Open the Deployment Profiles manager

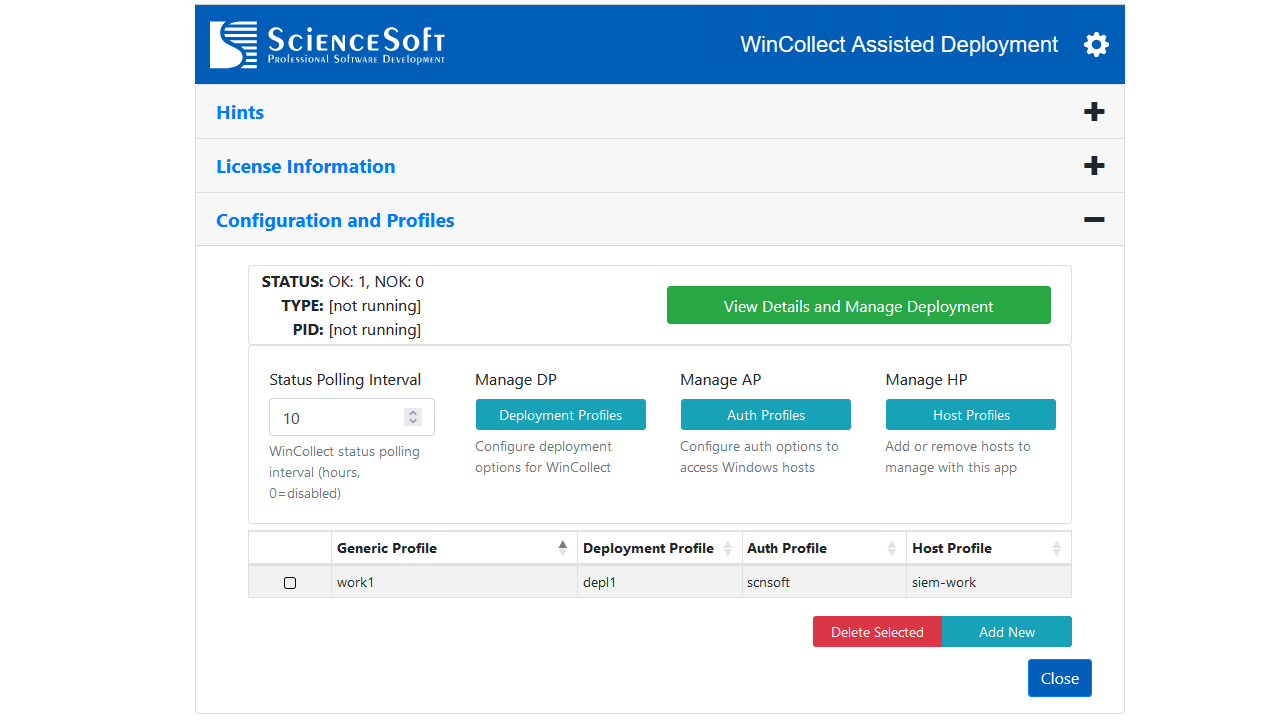pos(560,414)
